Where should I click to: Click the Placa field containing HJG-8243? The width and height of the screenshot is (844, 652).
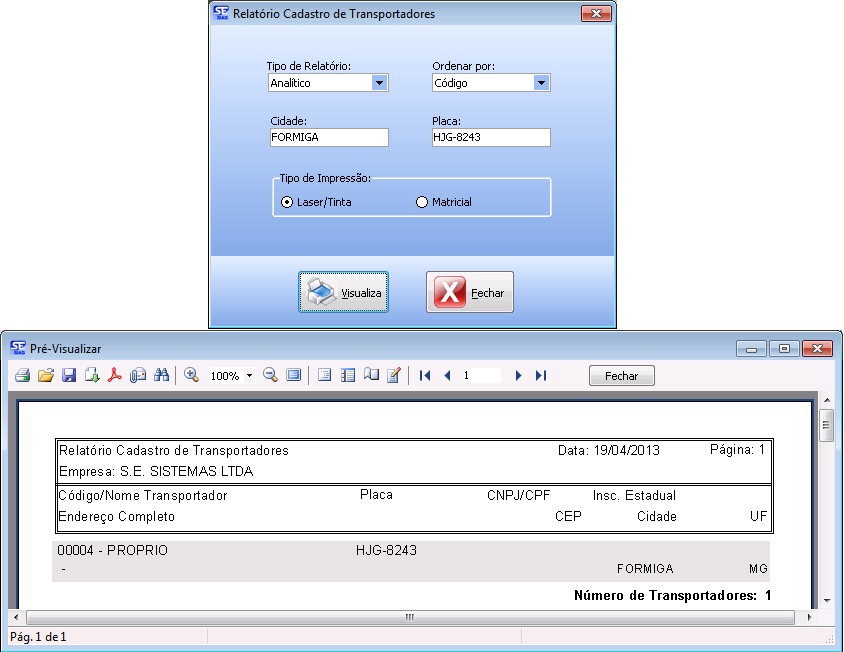(490, 137)
